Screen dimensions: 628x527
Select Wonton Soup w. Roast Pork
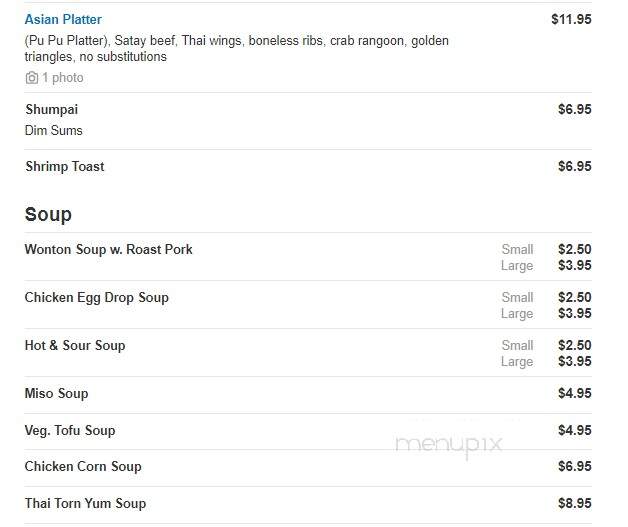[109, 249]
